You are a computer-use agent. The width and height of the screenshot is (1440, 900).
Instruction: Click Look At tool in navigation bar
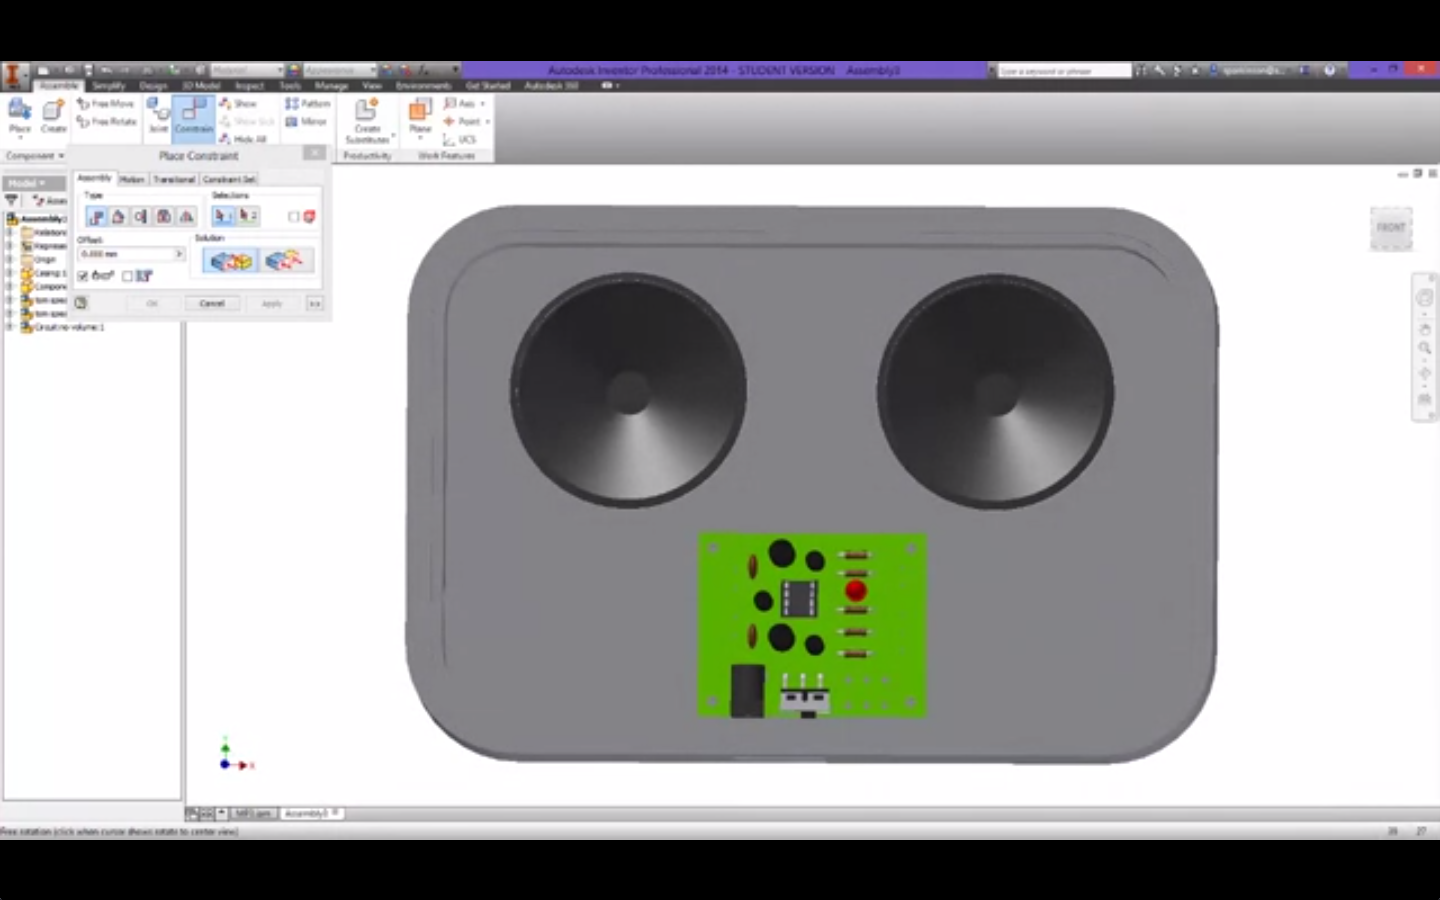[1424, 399]
